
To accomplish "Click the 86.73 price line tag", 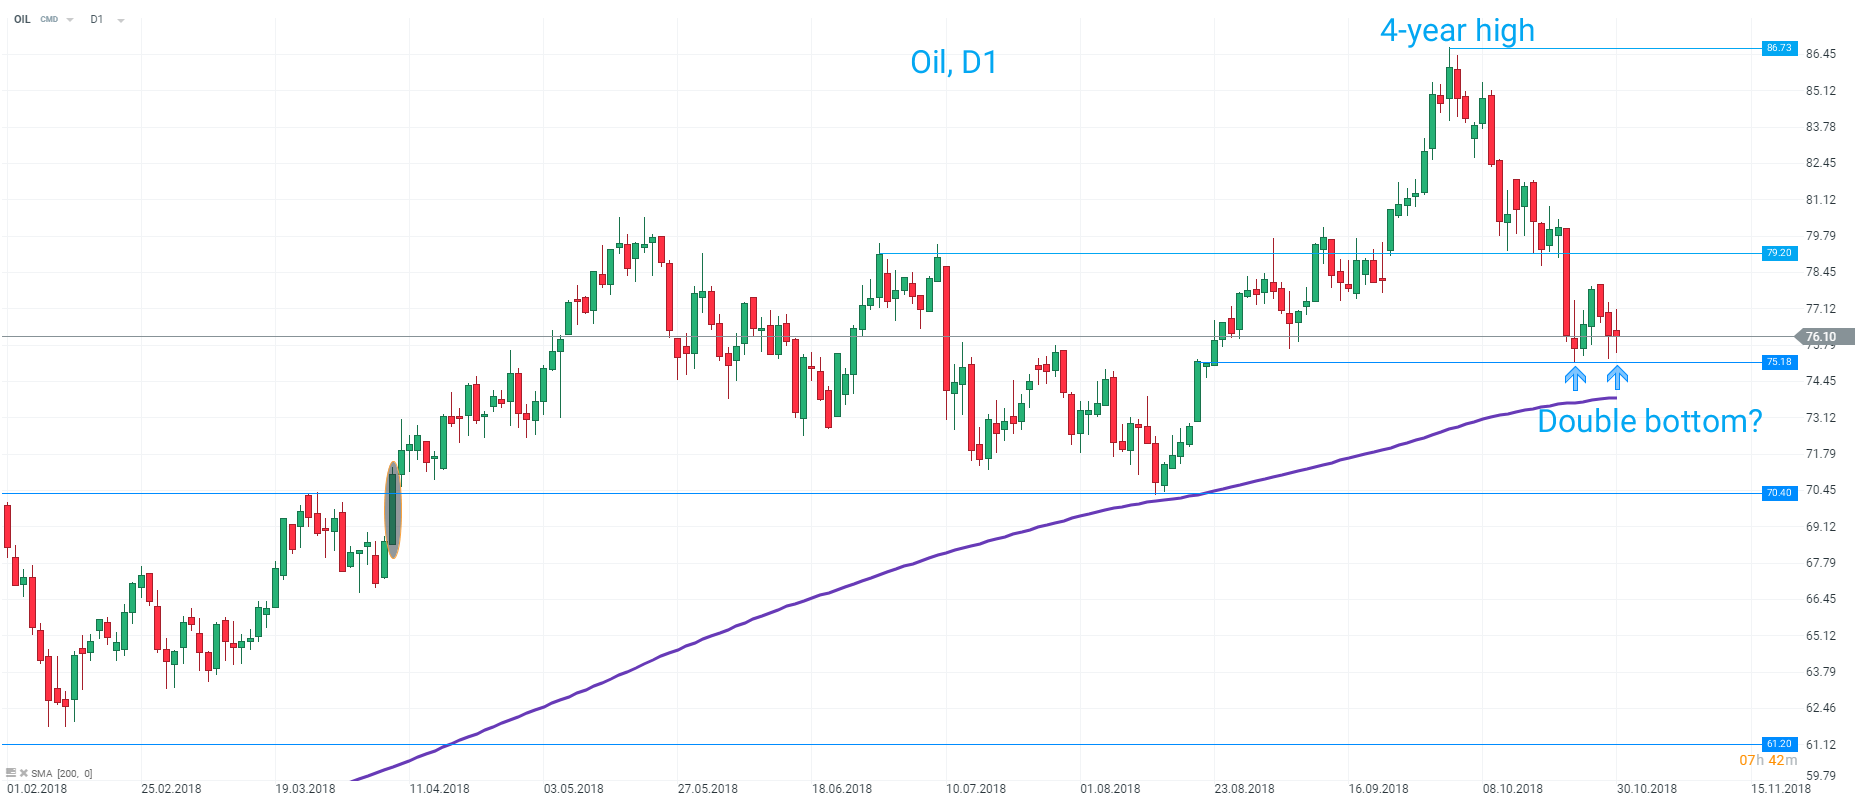I will point(1779,48).
